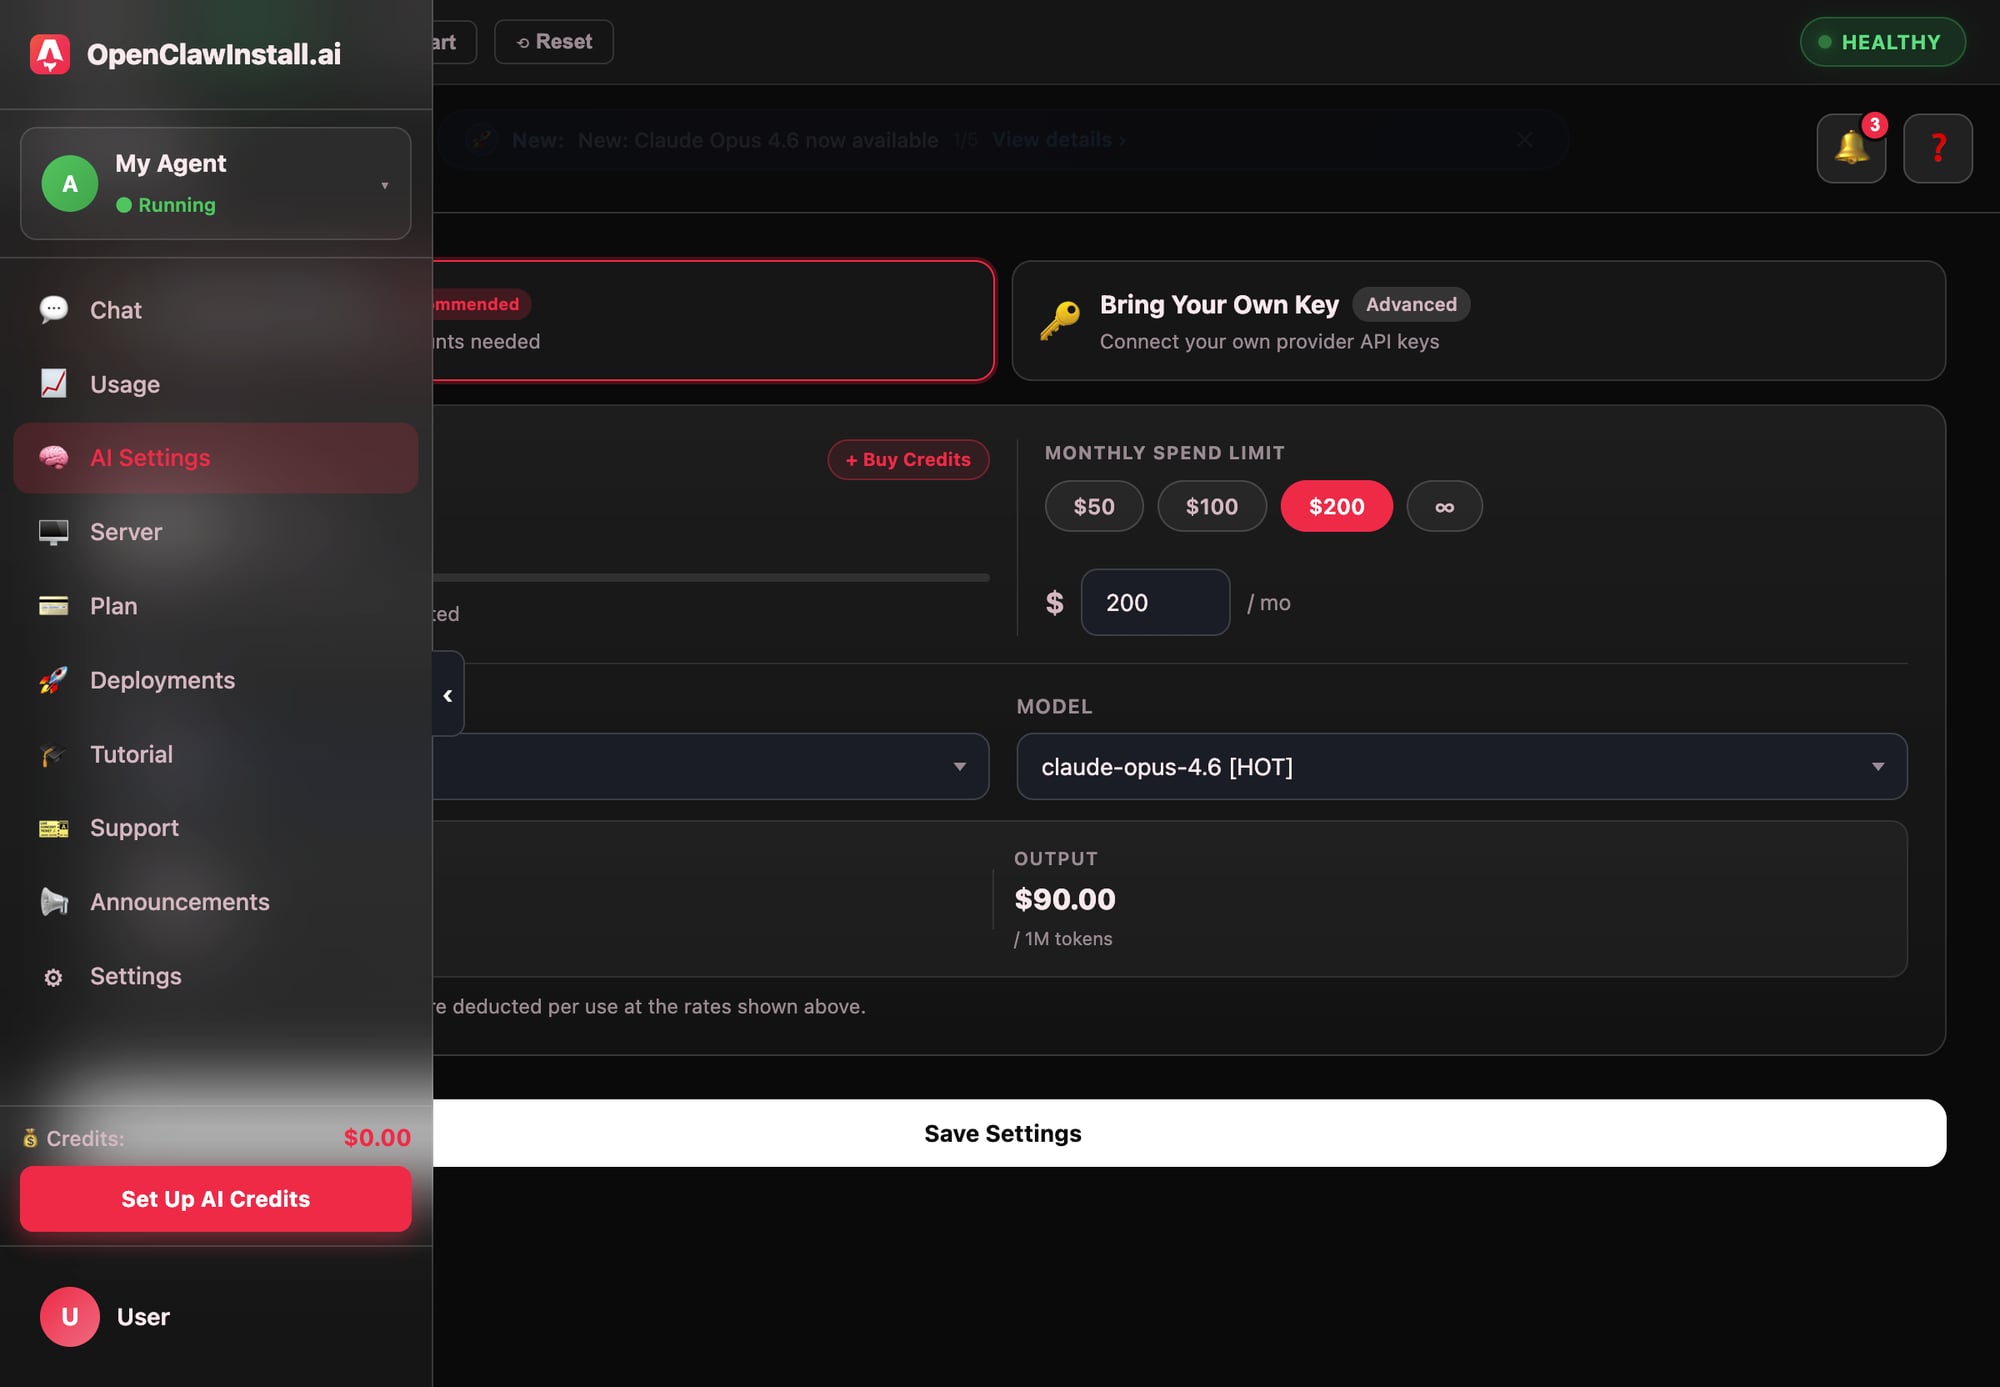
Task: Click the AI Settings brain icon
Action: click(54, 457)
